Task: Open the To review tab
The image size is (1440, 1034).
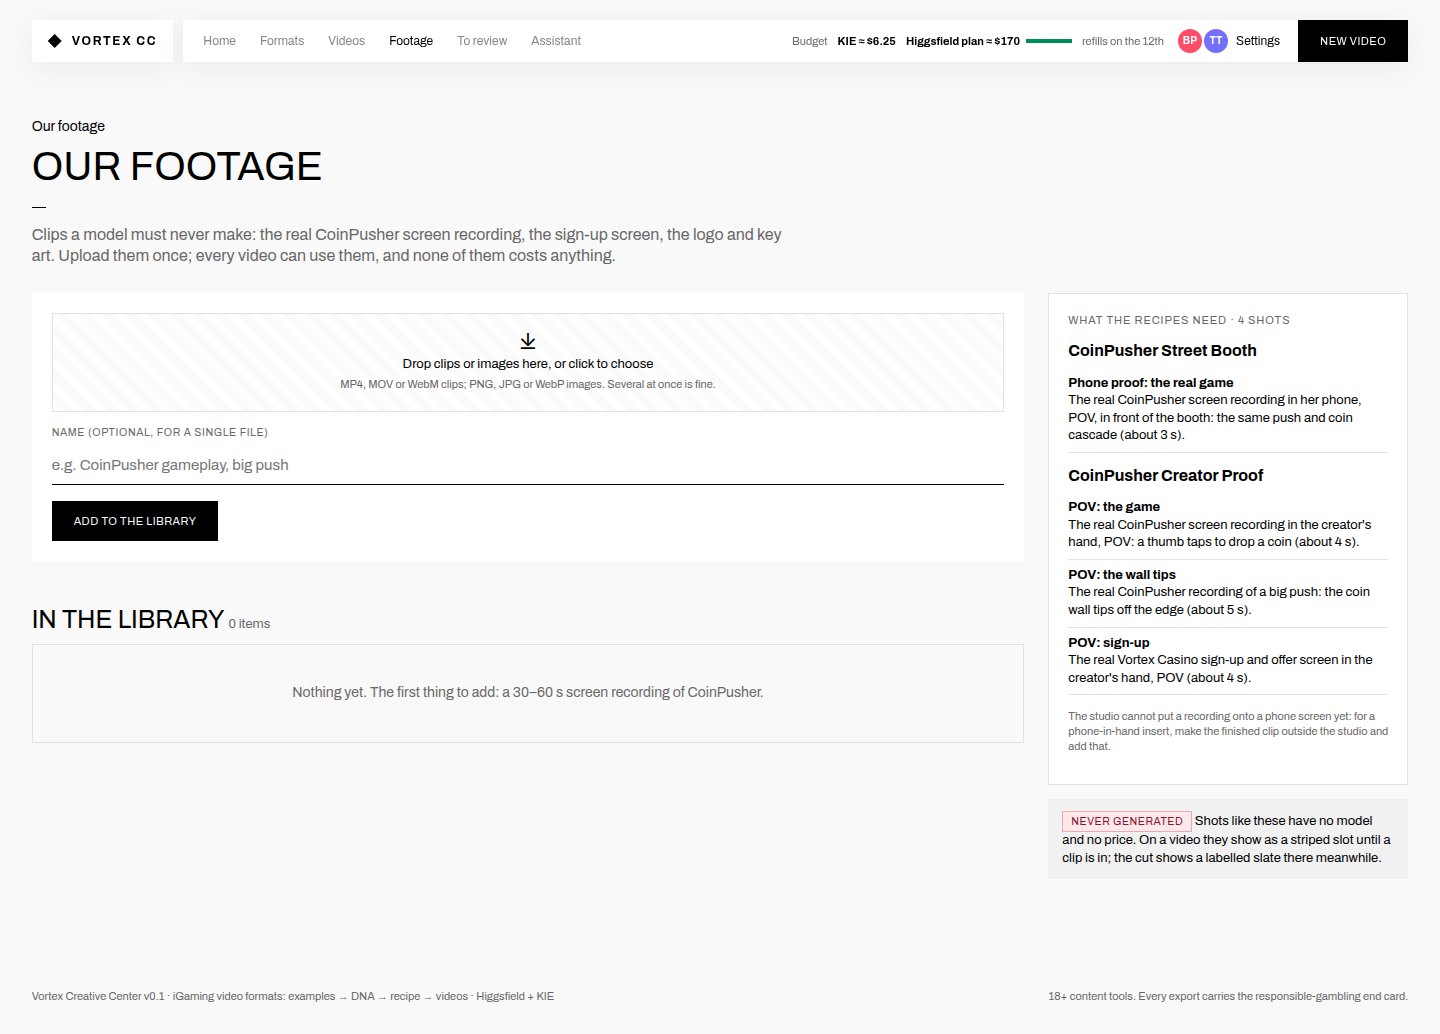Action: (x=482, y=41)
